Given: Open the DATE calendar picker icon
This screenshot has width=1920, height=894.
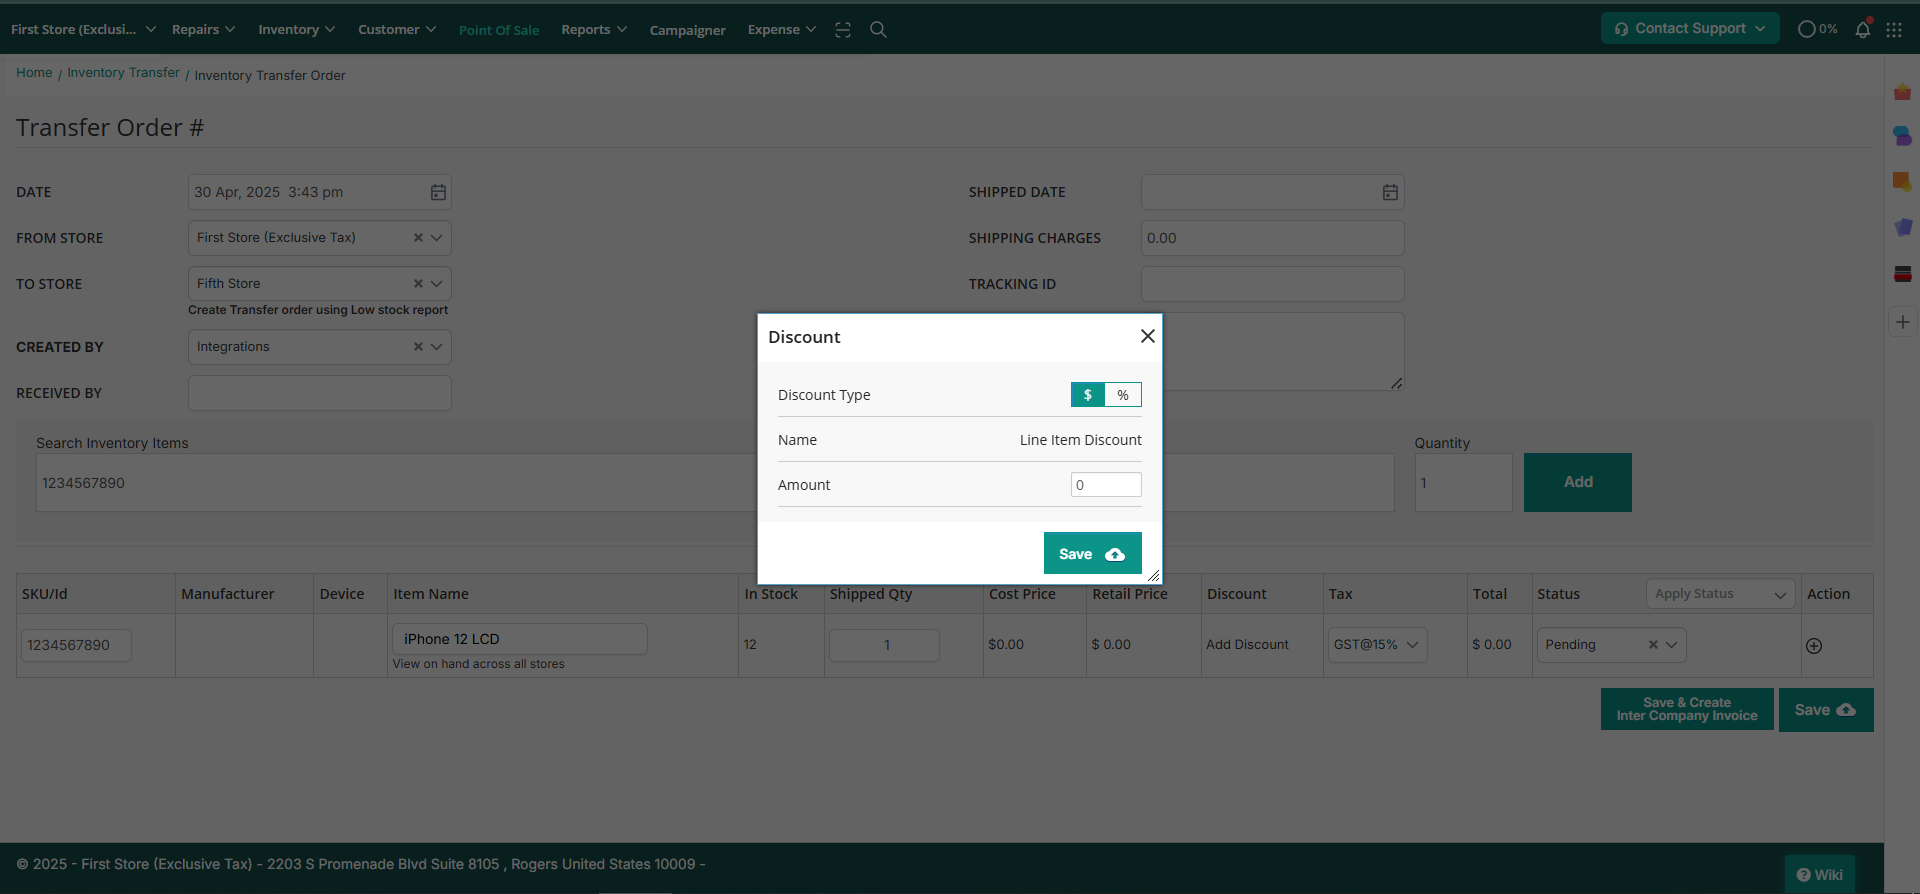Looking at the screenshot, I should click(438, 192).
